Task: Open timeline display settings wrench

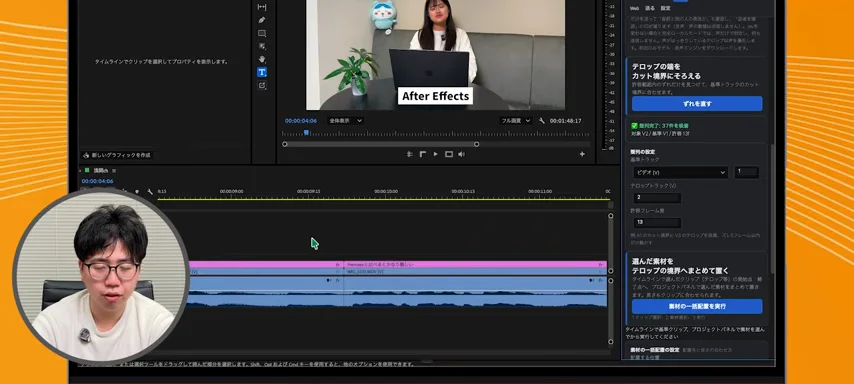Action: (150, 192)
